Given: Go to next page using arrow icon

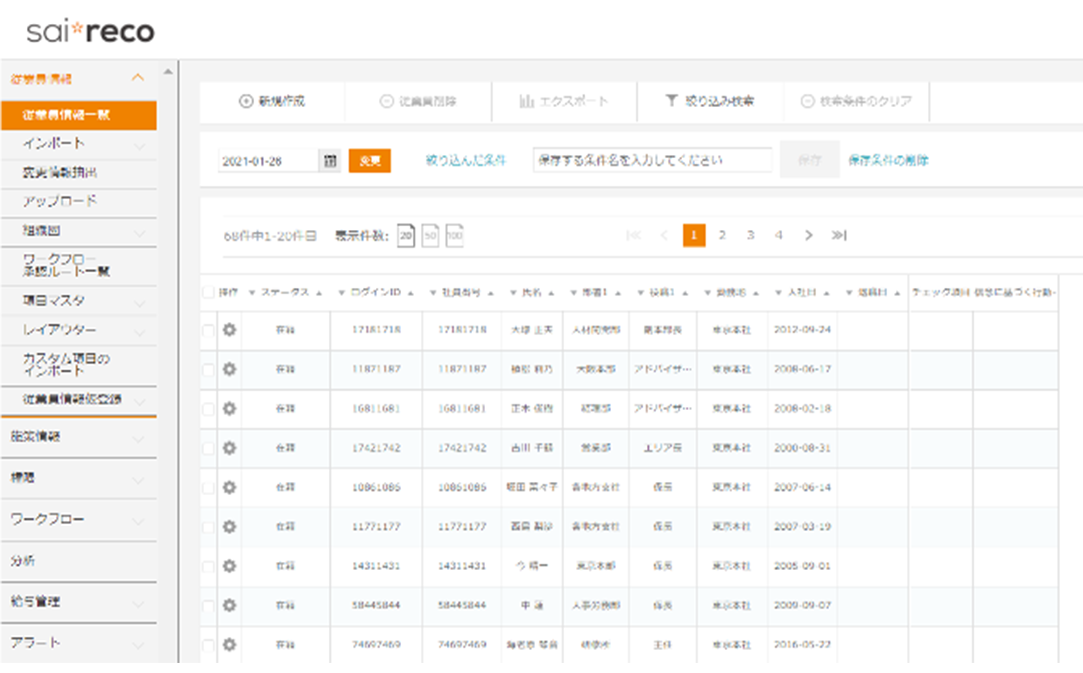Looking at the screenshot, I should point(808,236).
